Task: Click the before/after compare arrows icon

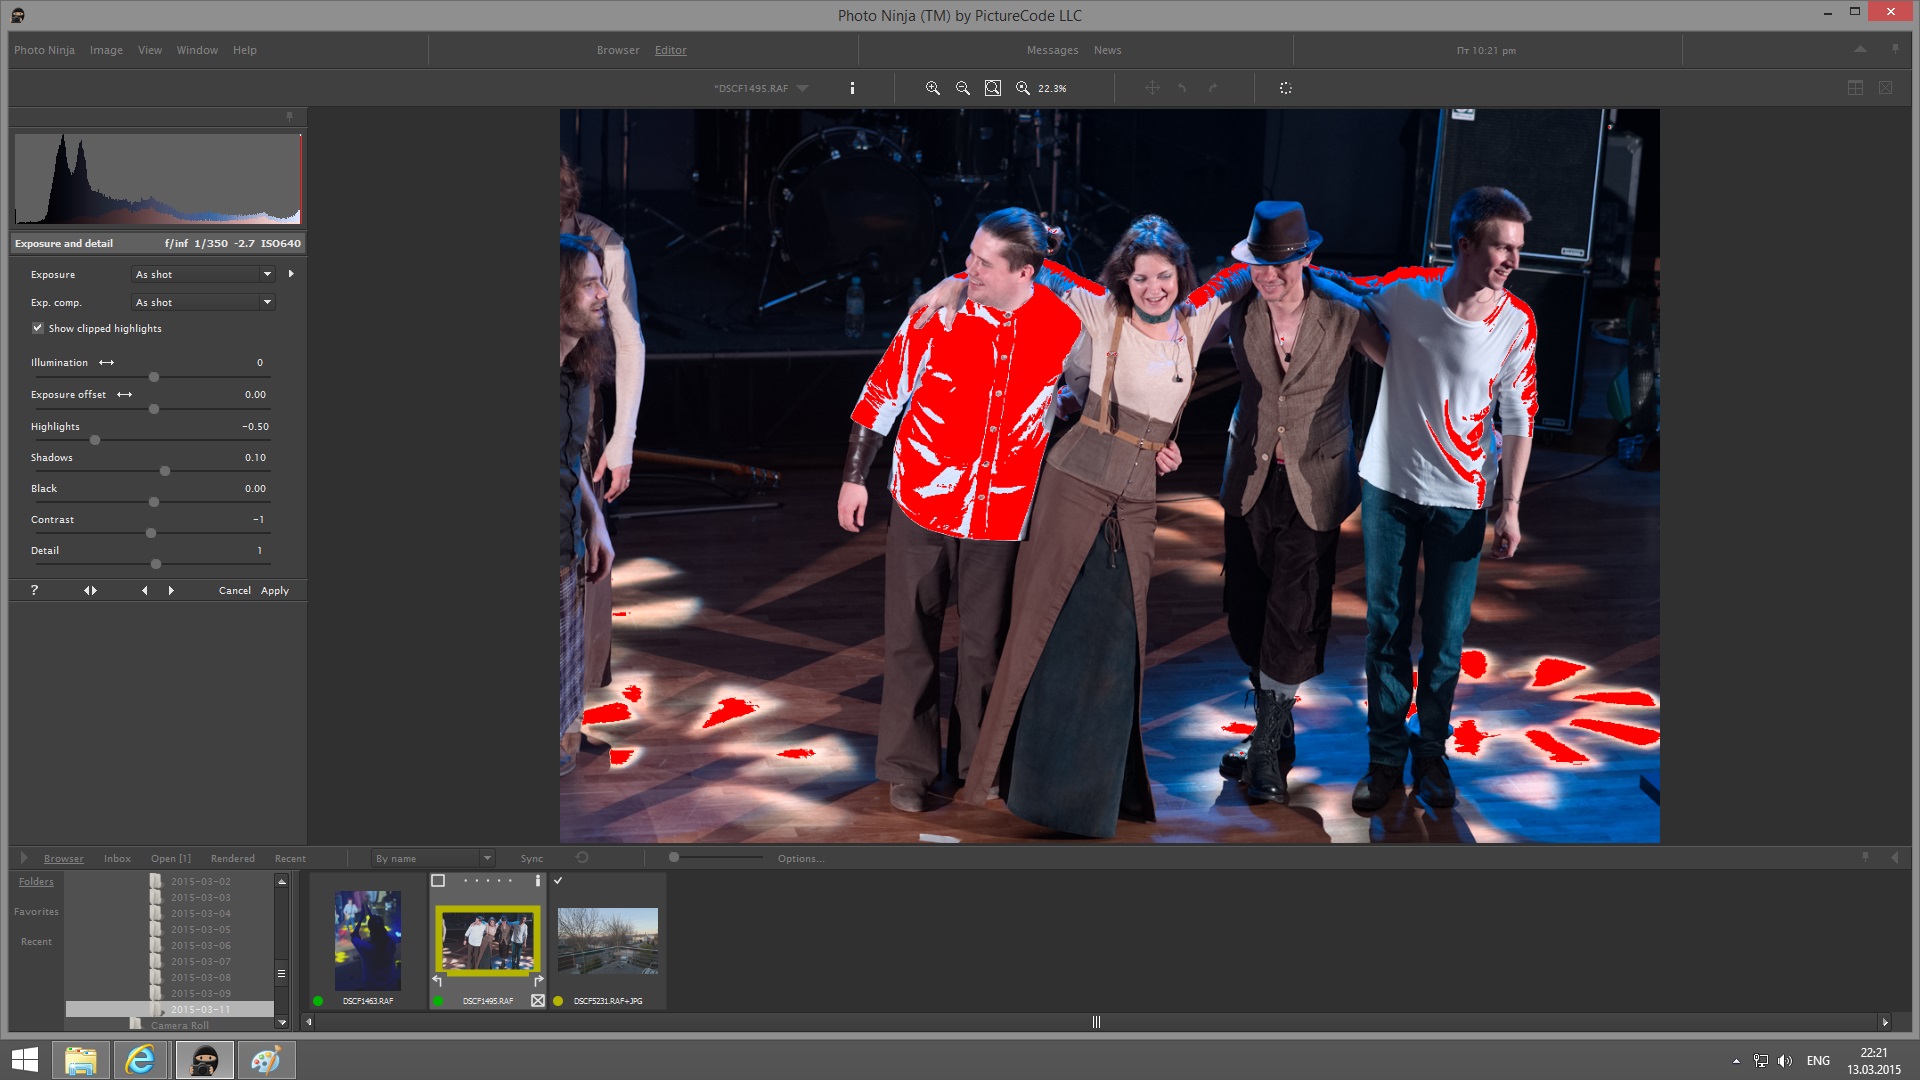Action: (x=90, y=590)
